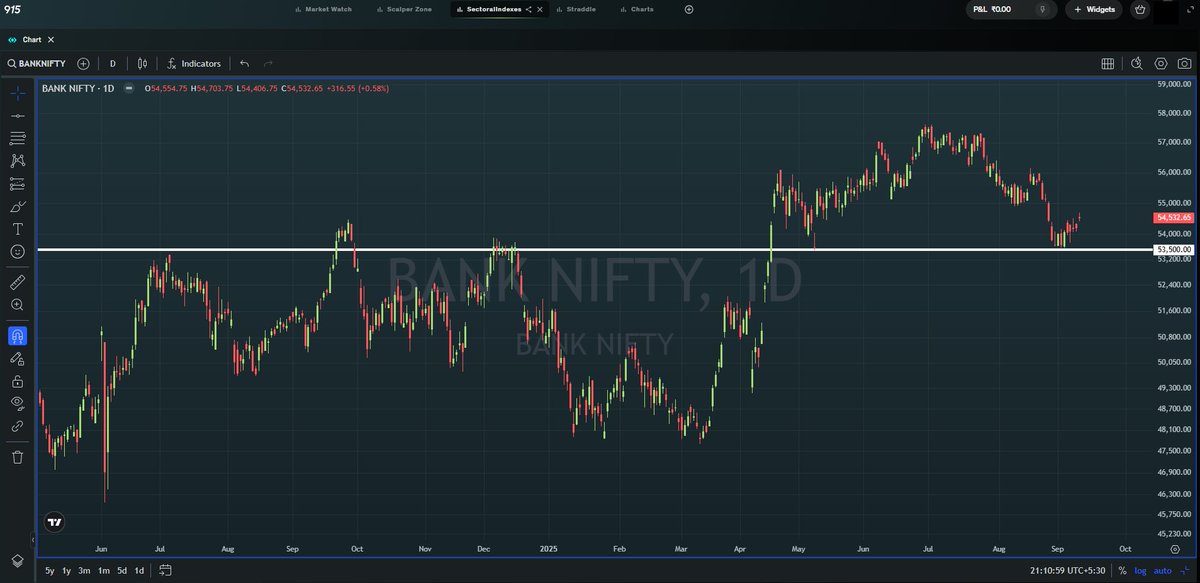This screenshot has width=1200, height=583.
Task: Toggle lock all drawing tools
Action: (x=18, y=381)
